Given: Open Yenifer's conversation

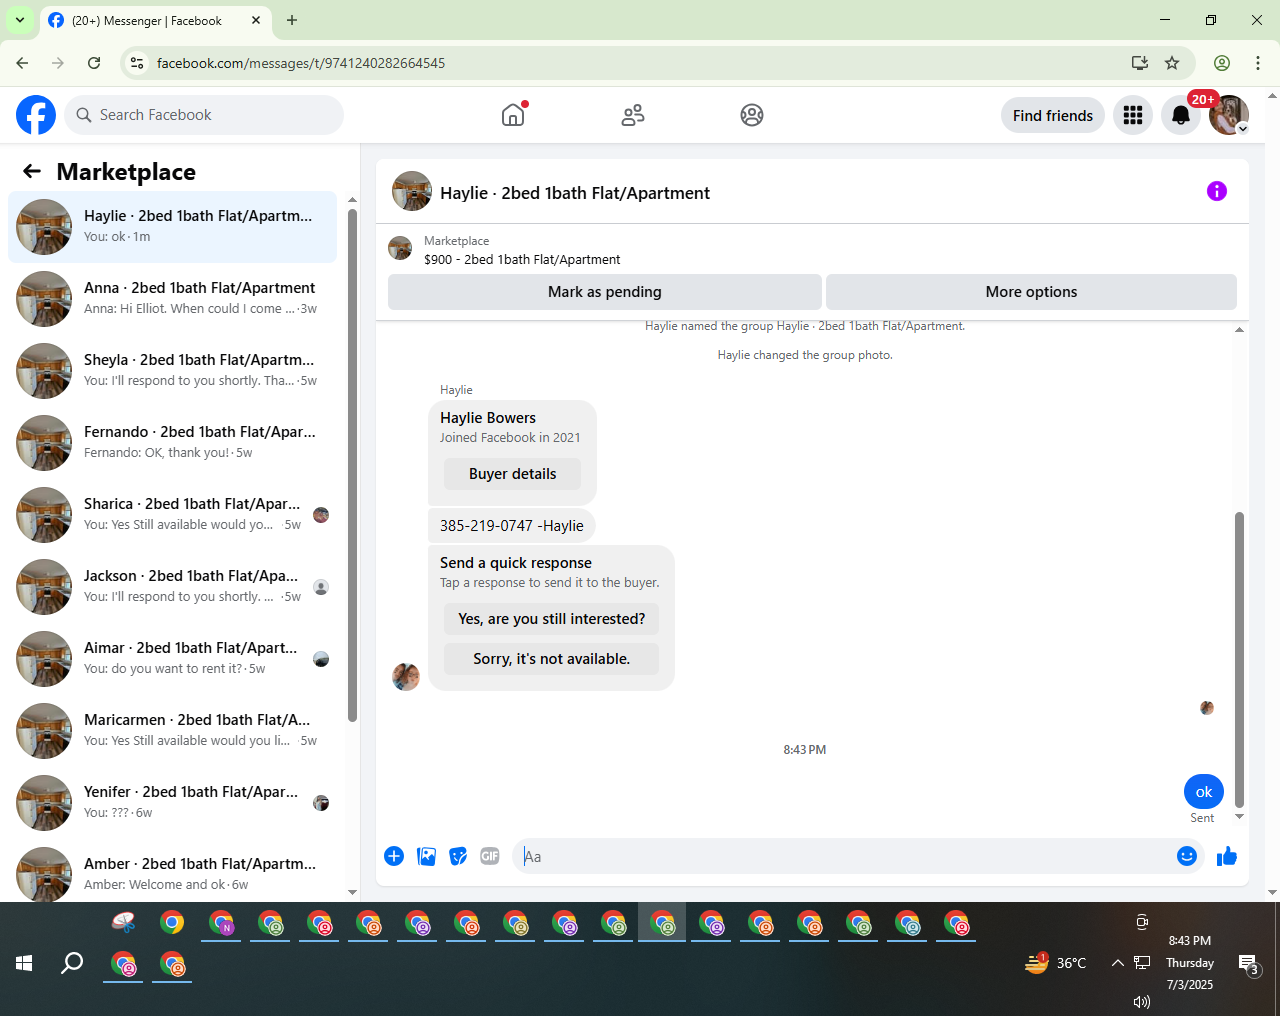Looking at the screenshot, I should tap(172, 803).
